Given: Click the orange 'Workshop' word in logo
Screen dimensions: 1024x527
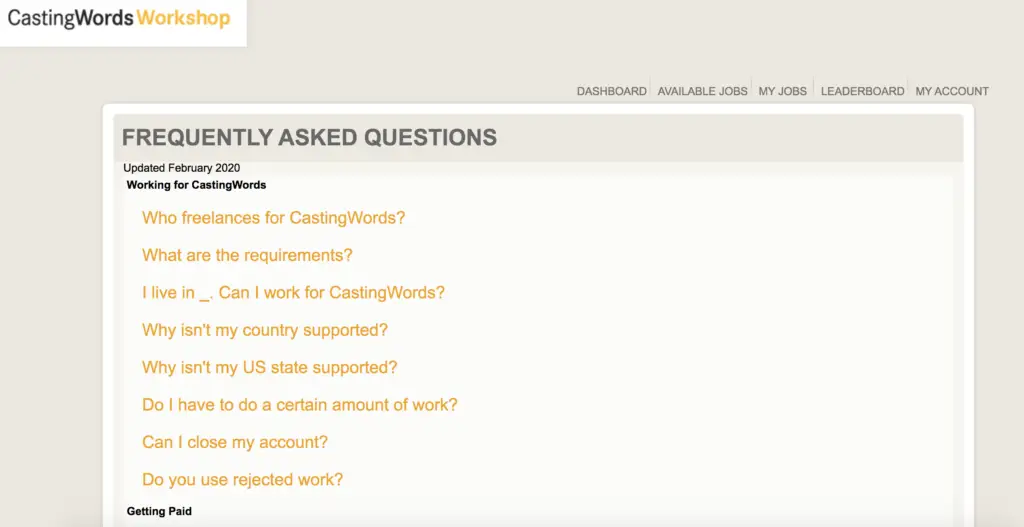Looking at the screenshot, I should click(x=184, y=18).
